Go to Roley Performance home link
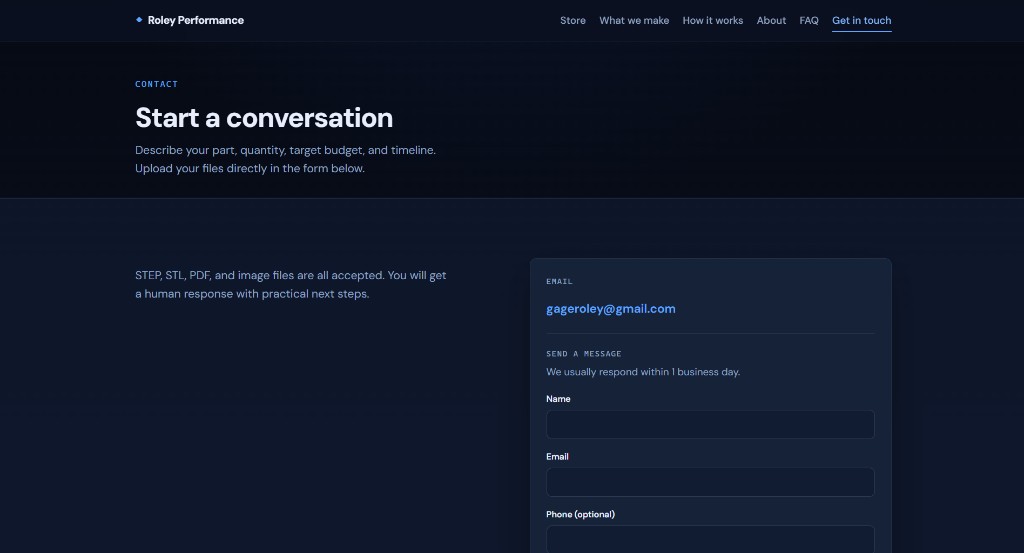The image size is (1024, 553). pos(189,20)
